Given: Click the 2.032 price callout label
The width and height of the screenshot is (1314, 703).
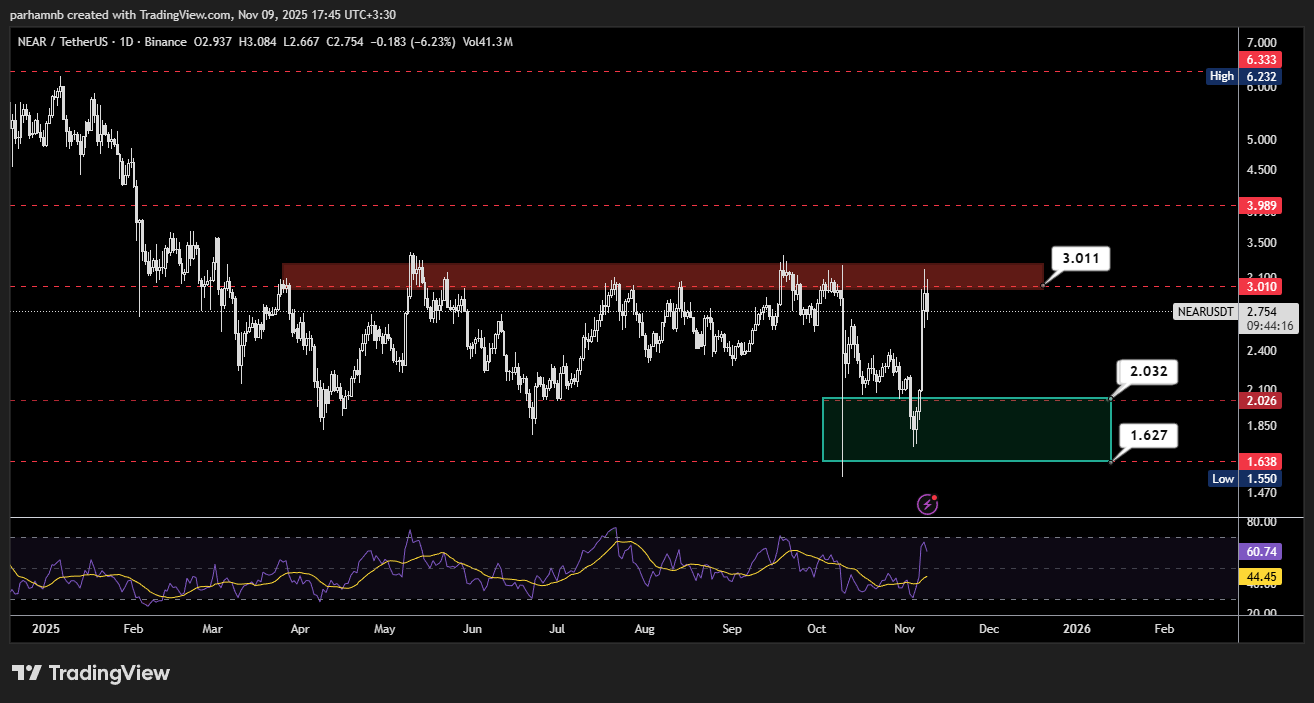Looking at the screenshot, I should 1148,373.
